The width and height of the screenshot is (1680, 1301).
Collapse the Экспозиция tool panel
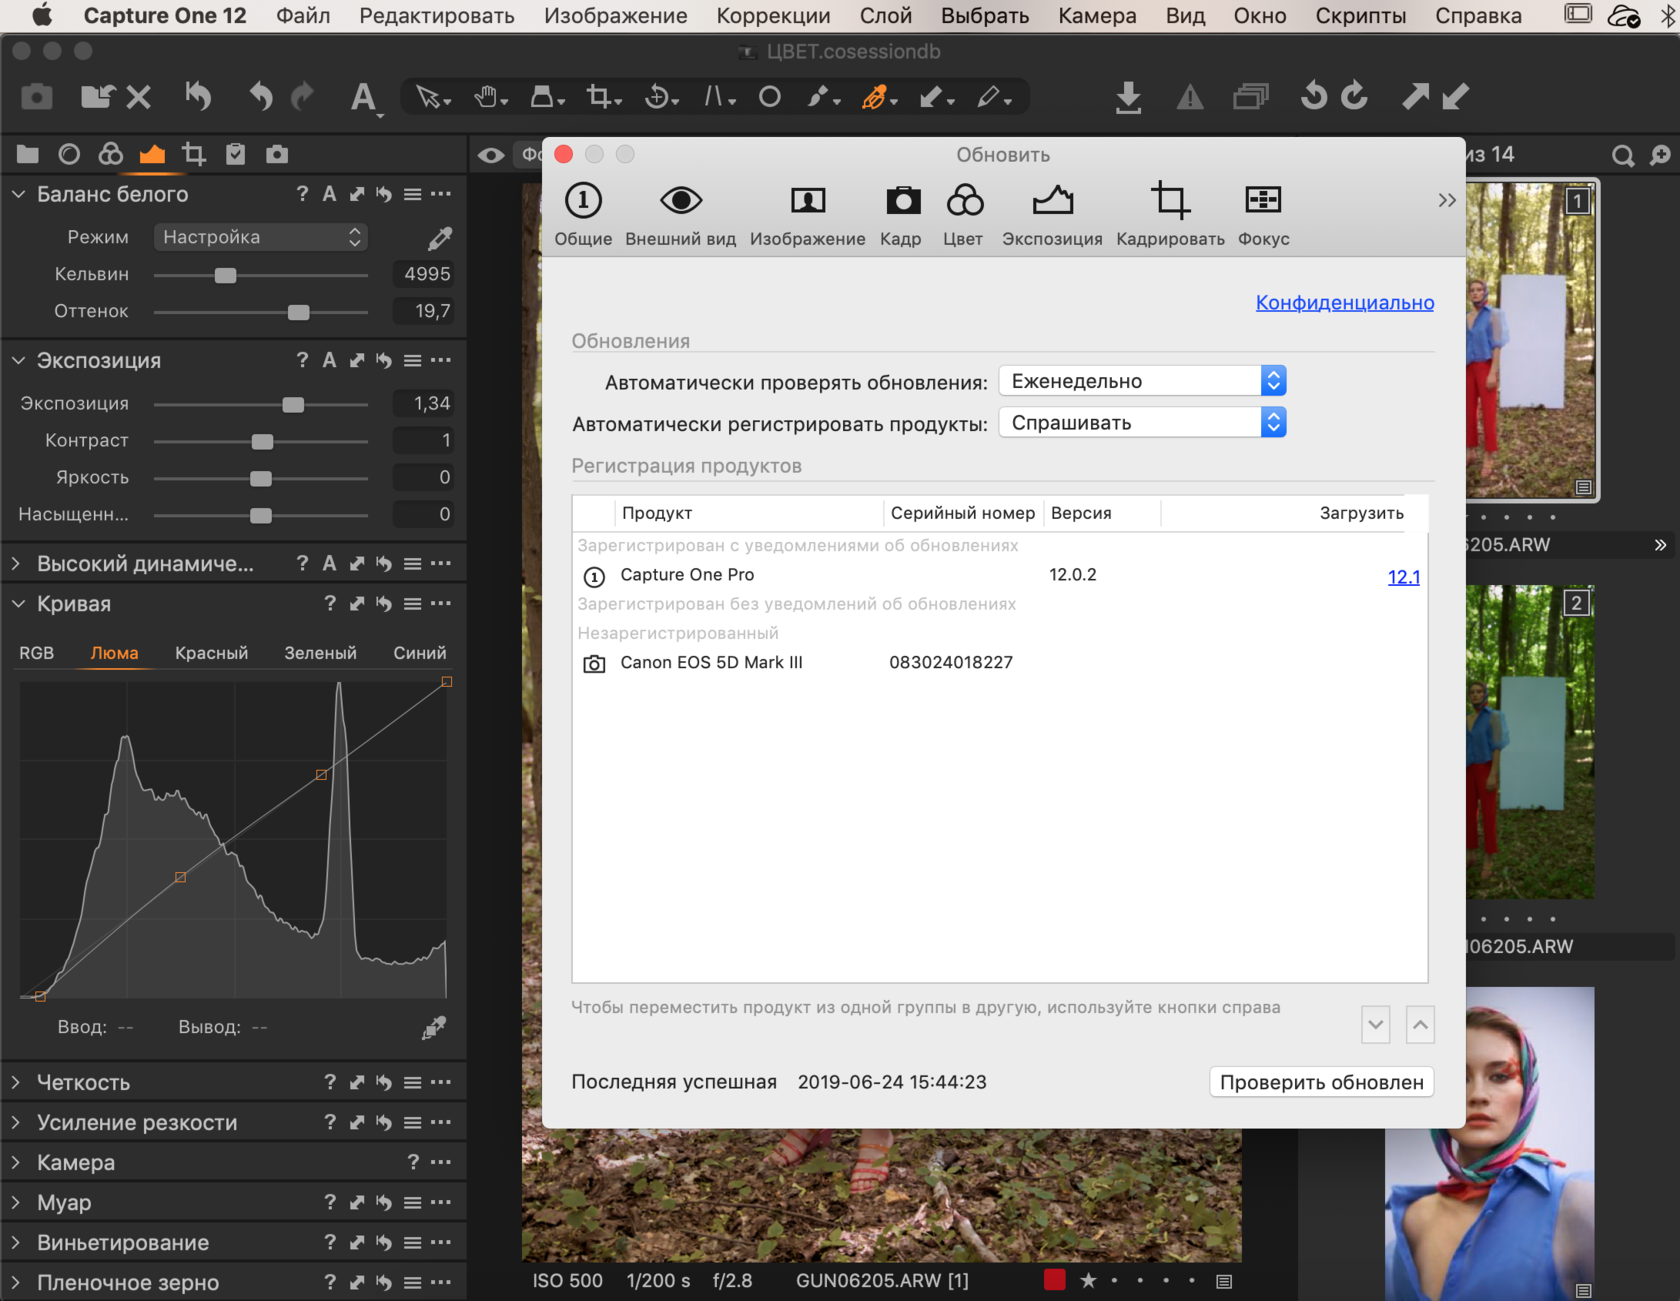tap(18, 360)
